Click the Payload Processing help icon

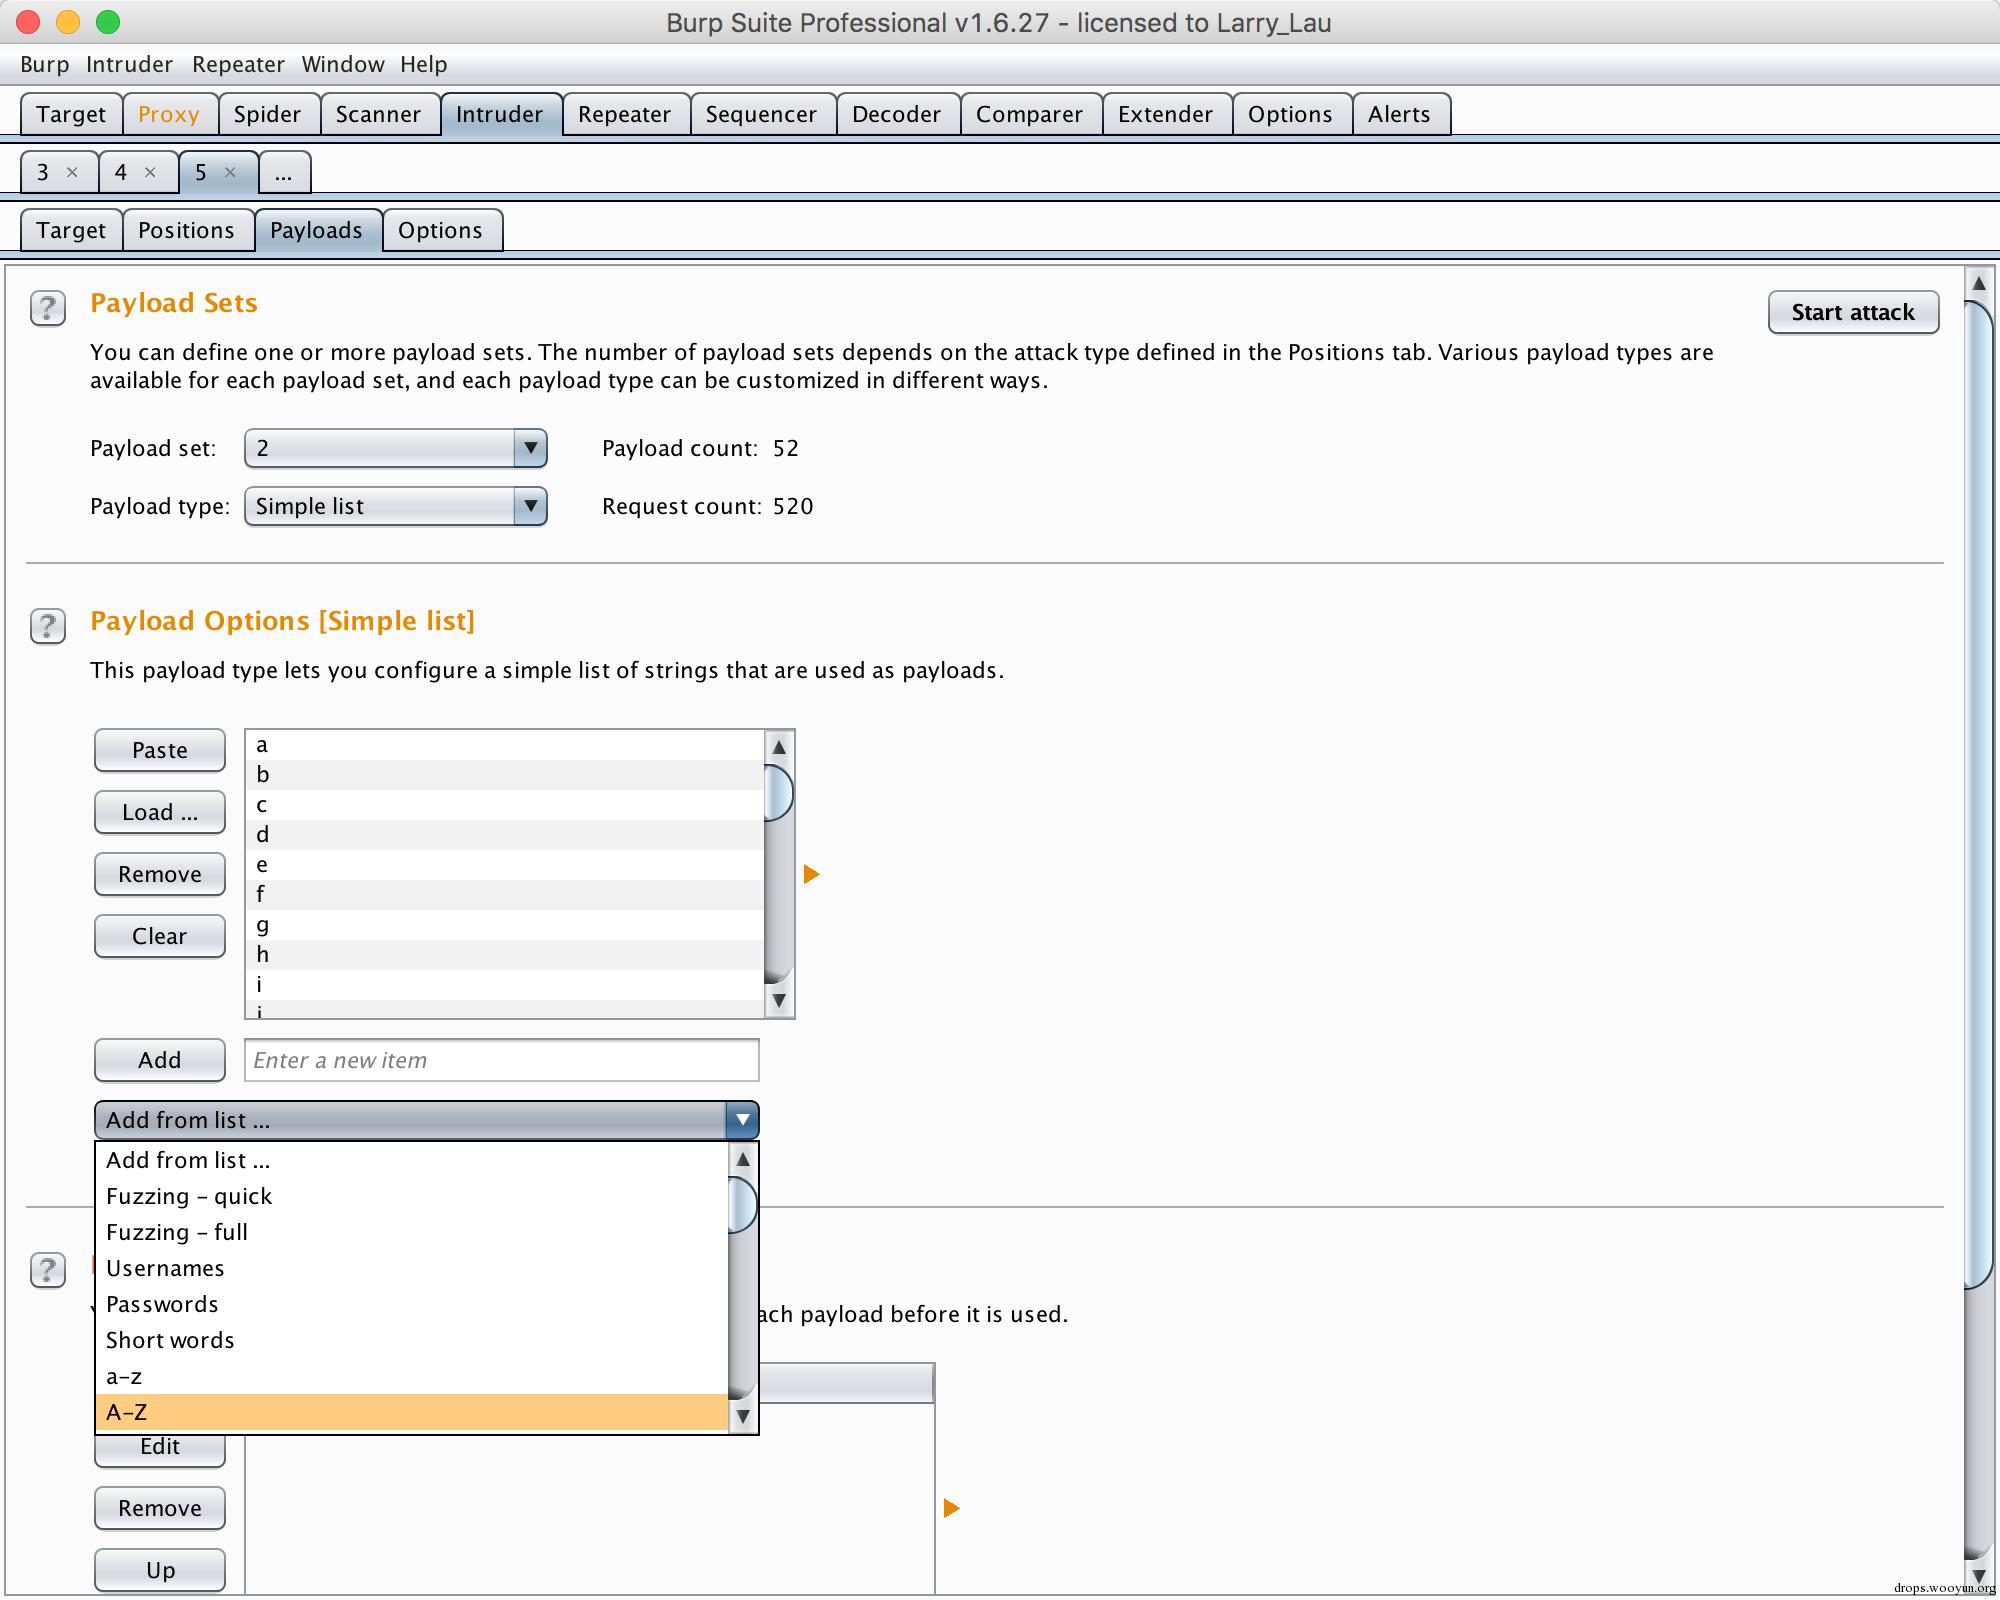[x=48, y=1270]
